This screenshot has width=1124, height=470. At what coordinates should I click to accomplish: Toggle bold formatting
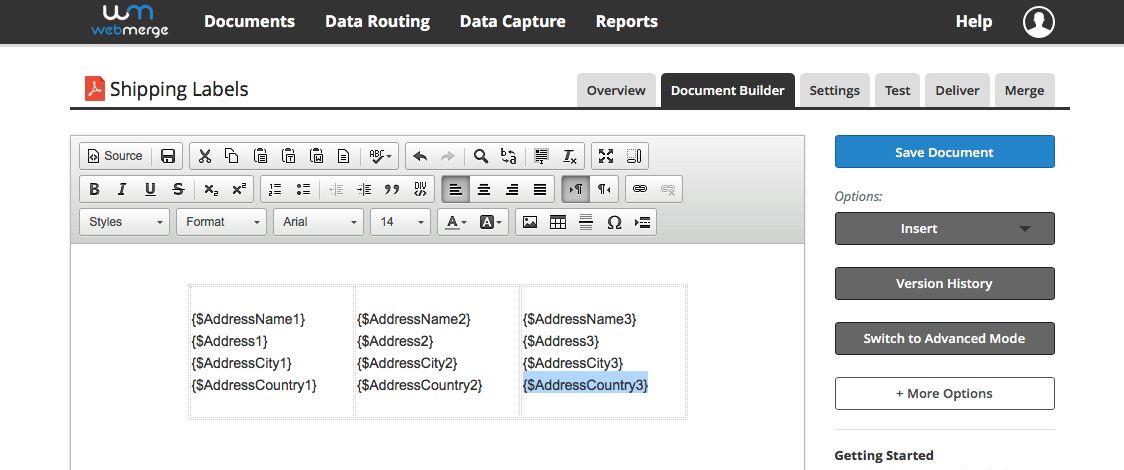tap(94, 189)
